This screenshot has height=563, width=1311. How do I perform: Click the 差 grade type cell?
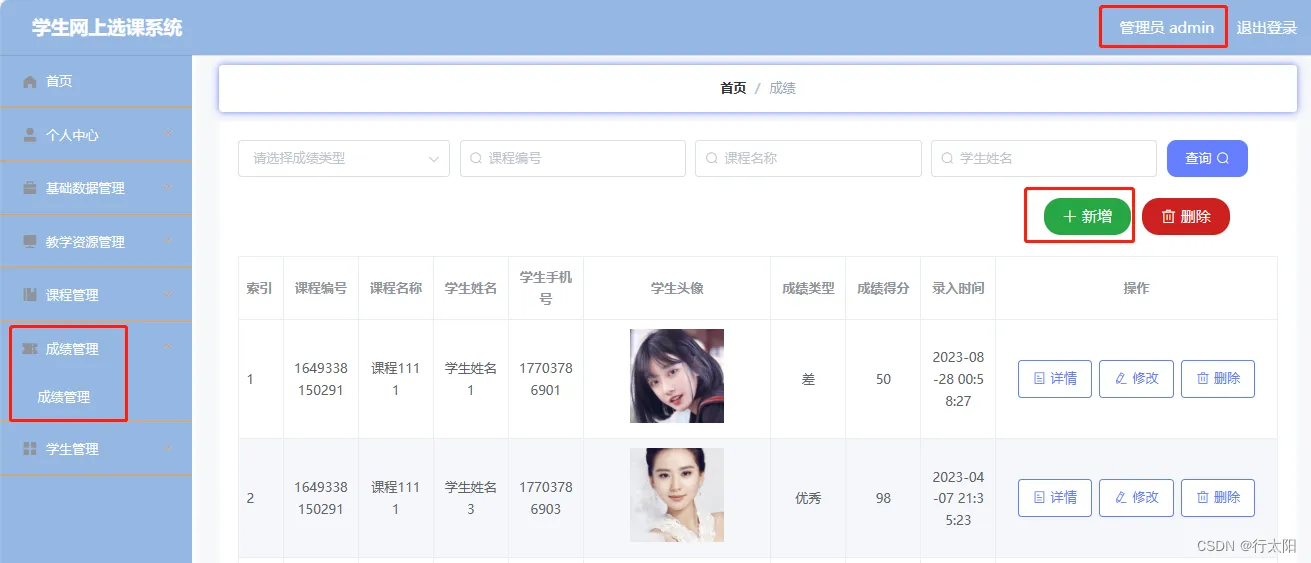coord(808,379)
